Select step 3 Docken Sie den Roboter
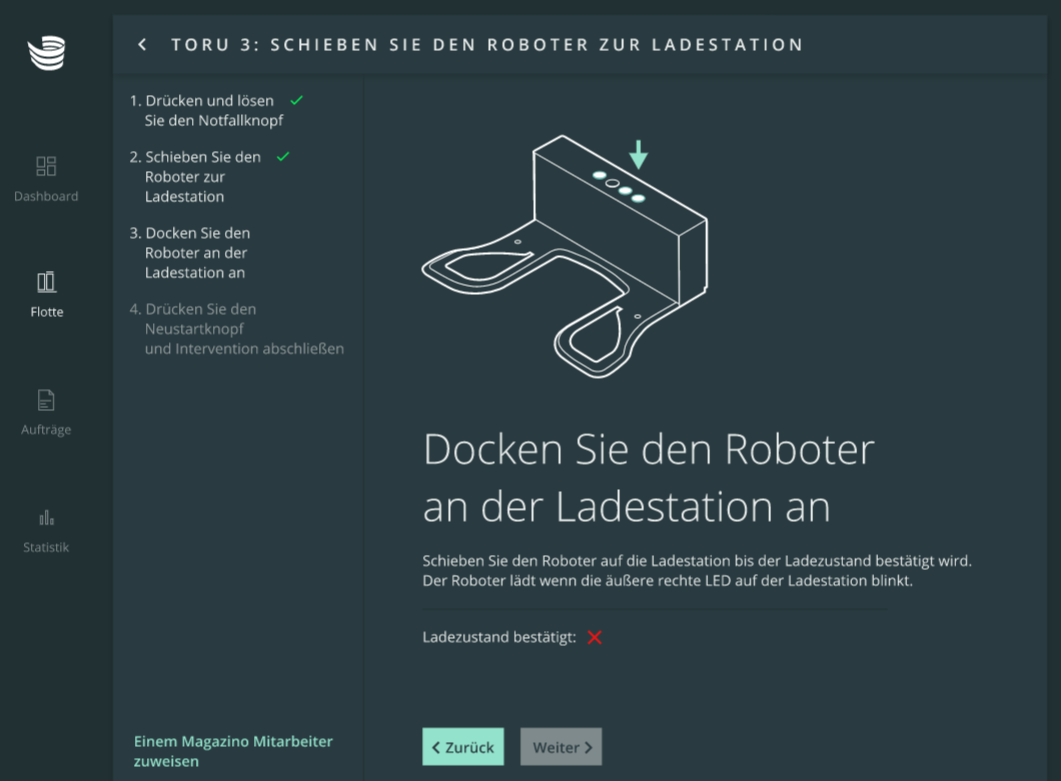 [x=196, y=253]
